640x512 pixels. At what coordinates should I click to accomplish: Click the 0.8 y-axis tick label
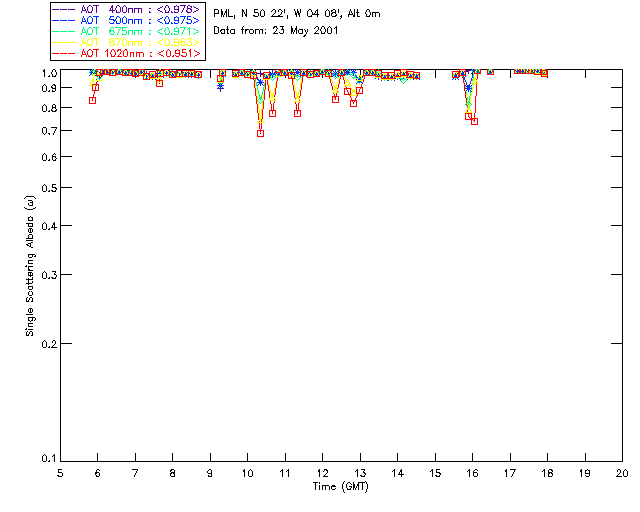click(x=49, y=108)
